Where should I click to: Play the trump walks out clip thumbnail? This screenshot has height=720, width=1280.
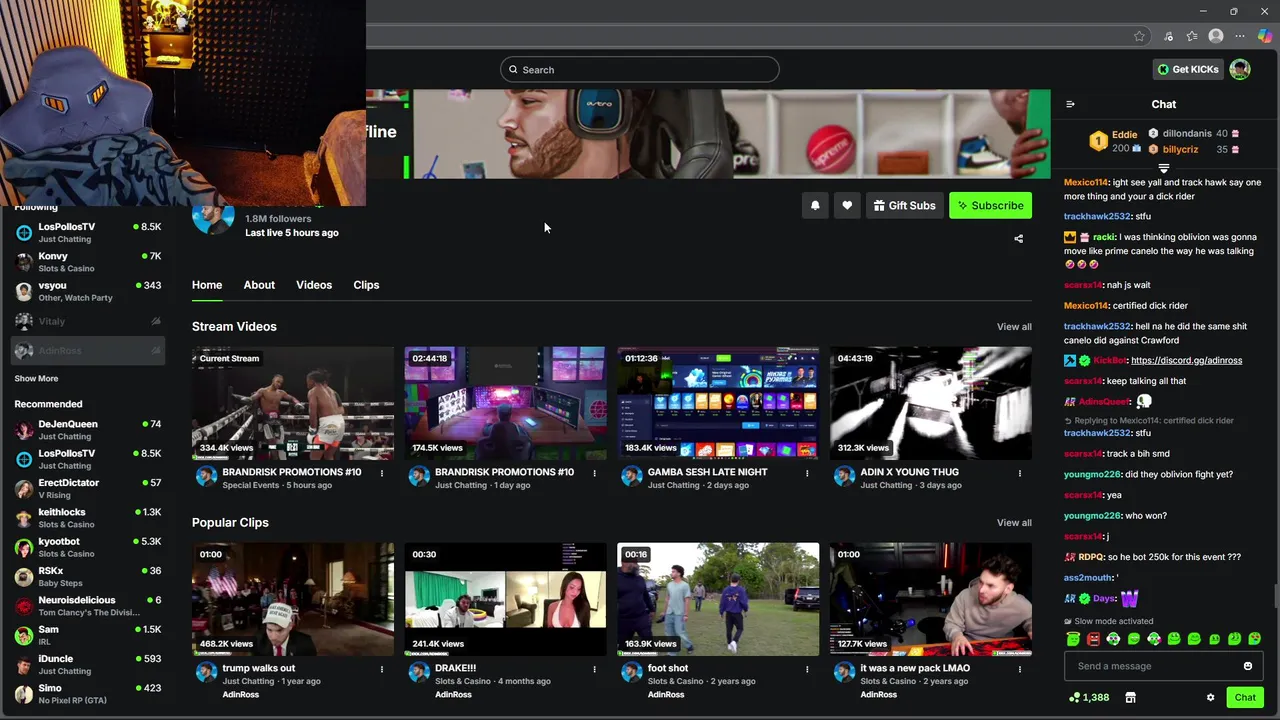click(x=293, y=599)
